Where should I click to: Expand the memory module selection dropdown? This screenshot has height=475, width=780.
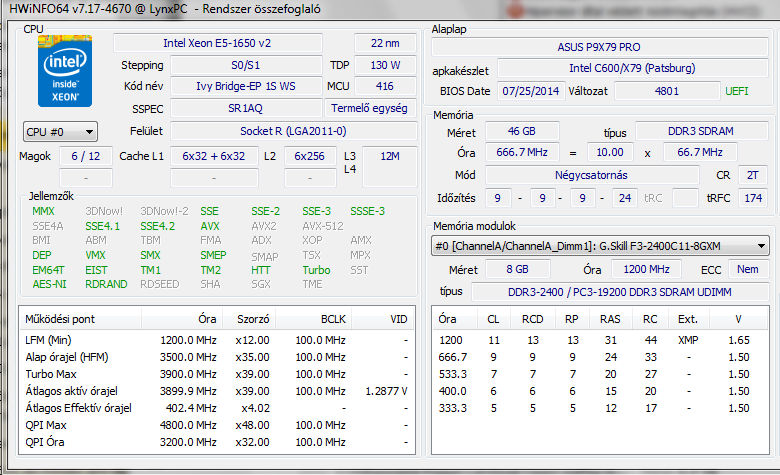(600, 246)
